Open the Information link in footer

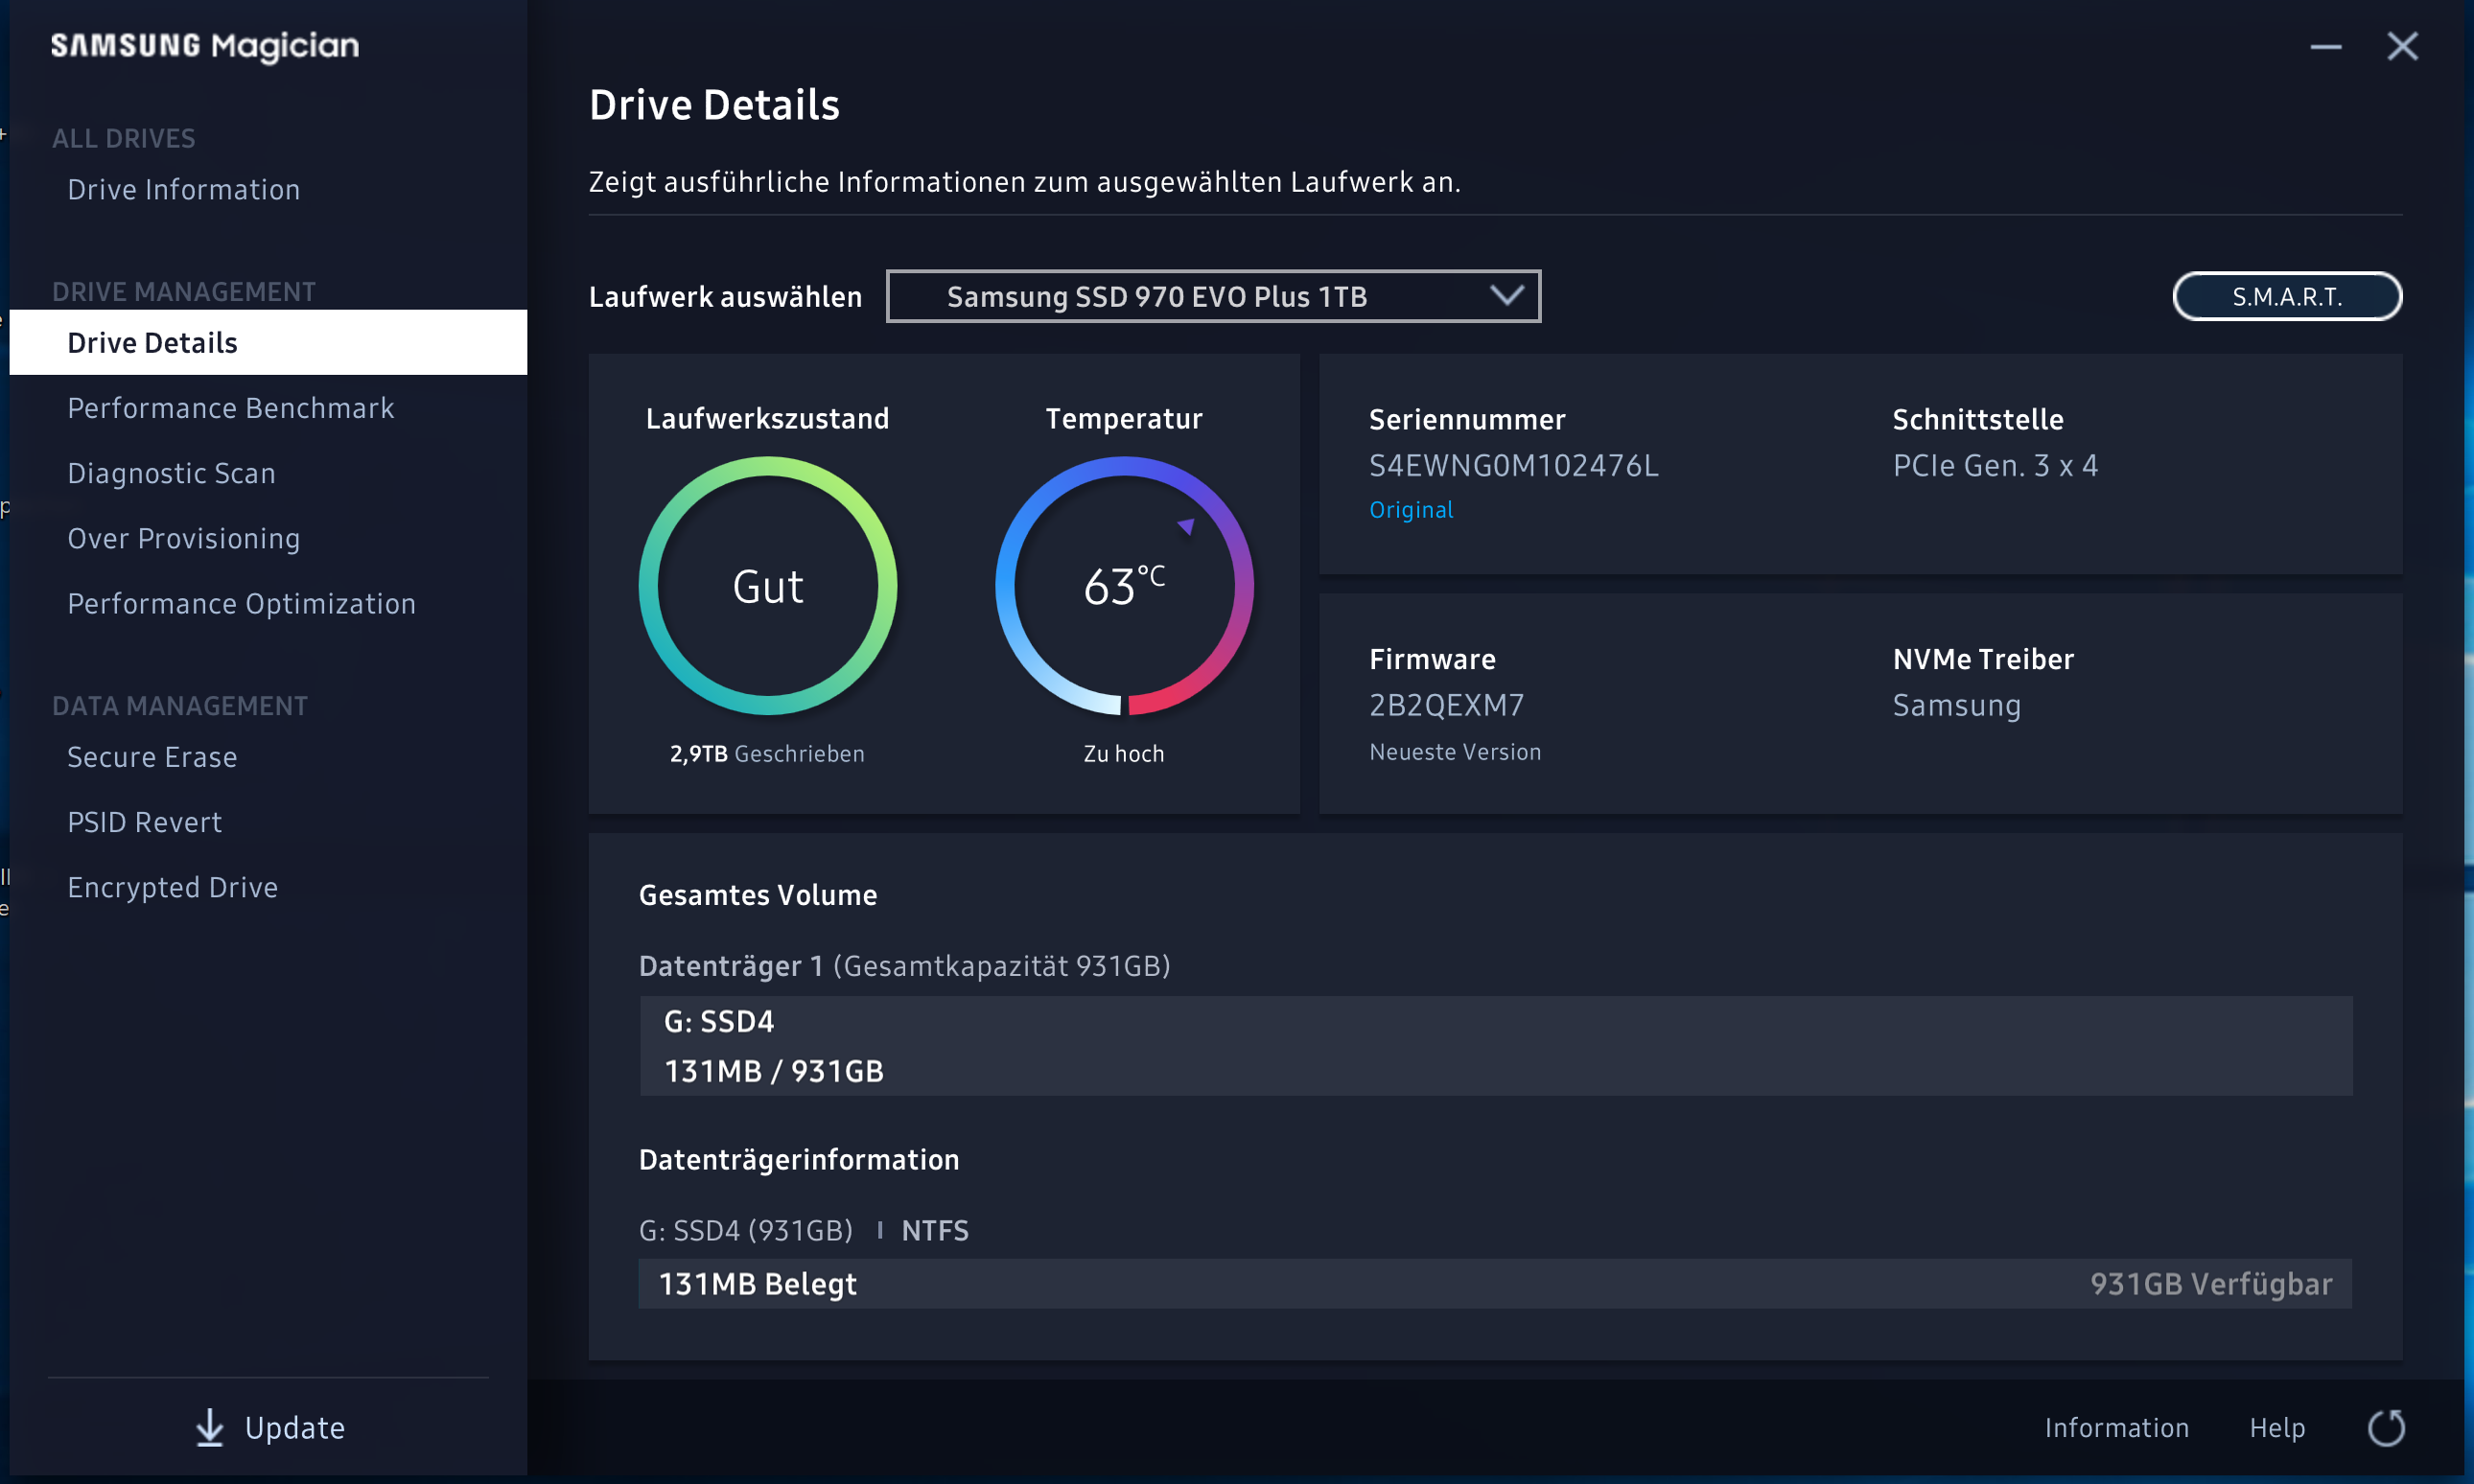tap(2117, 1427)
